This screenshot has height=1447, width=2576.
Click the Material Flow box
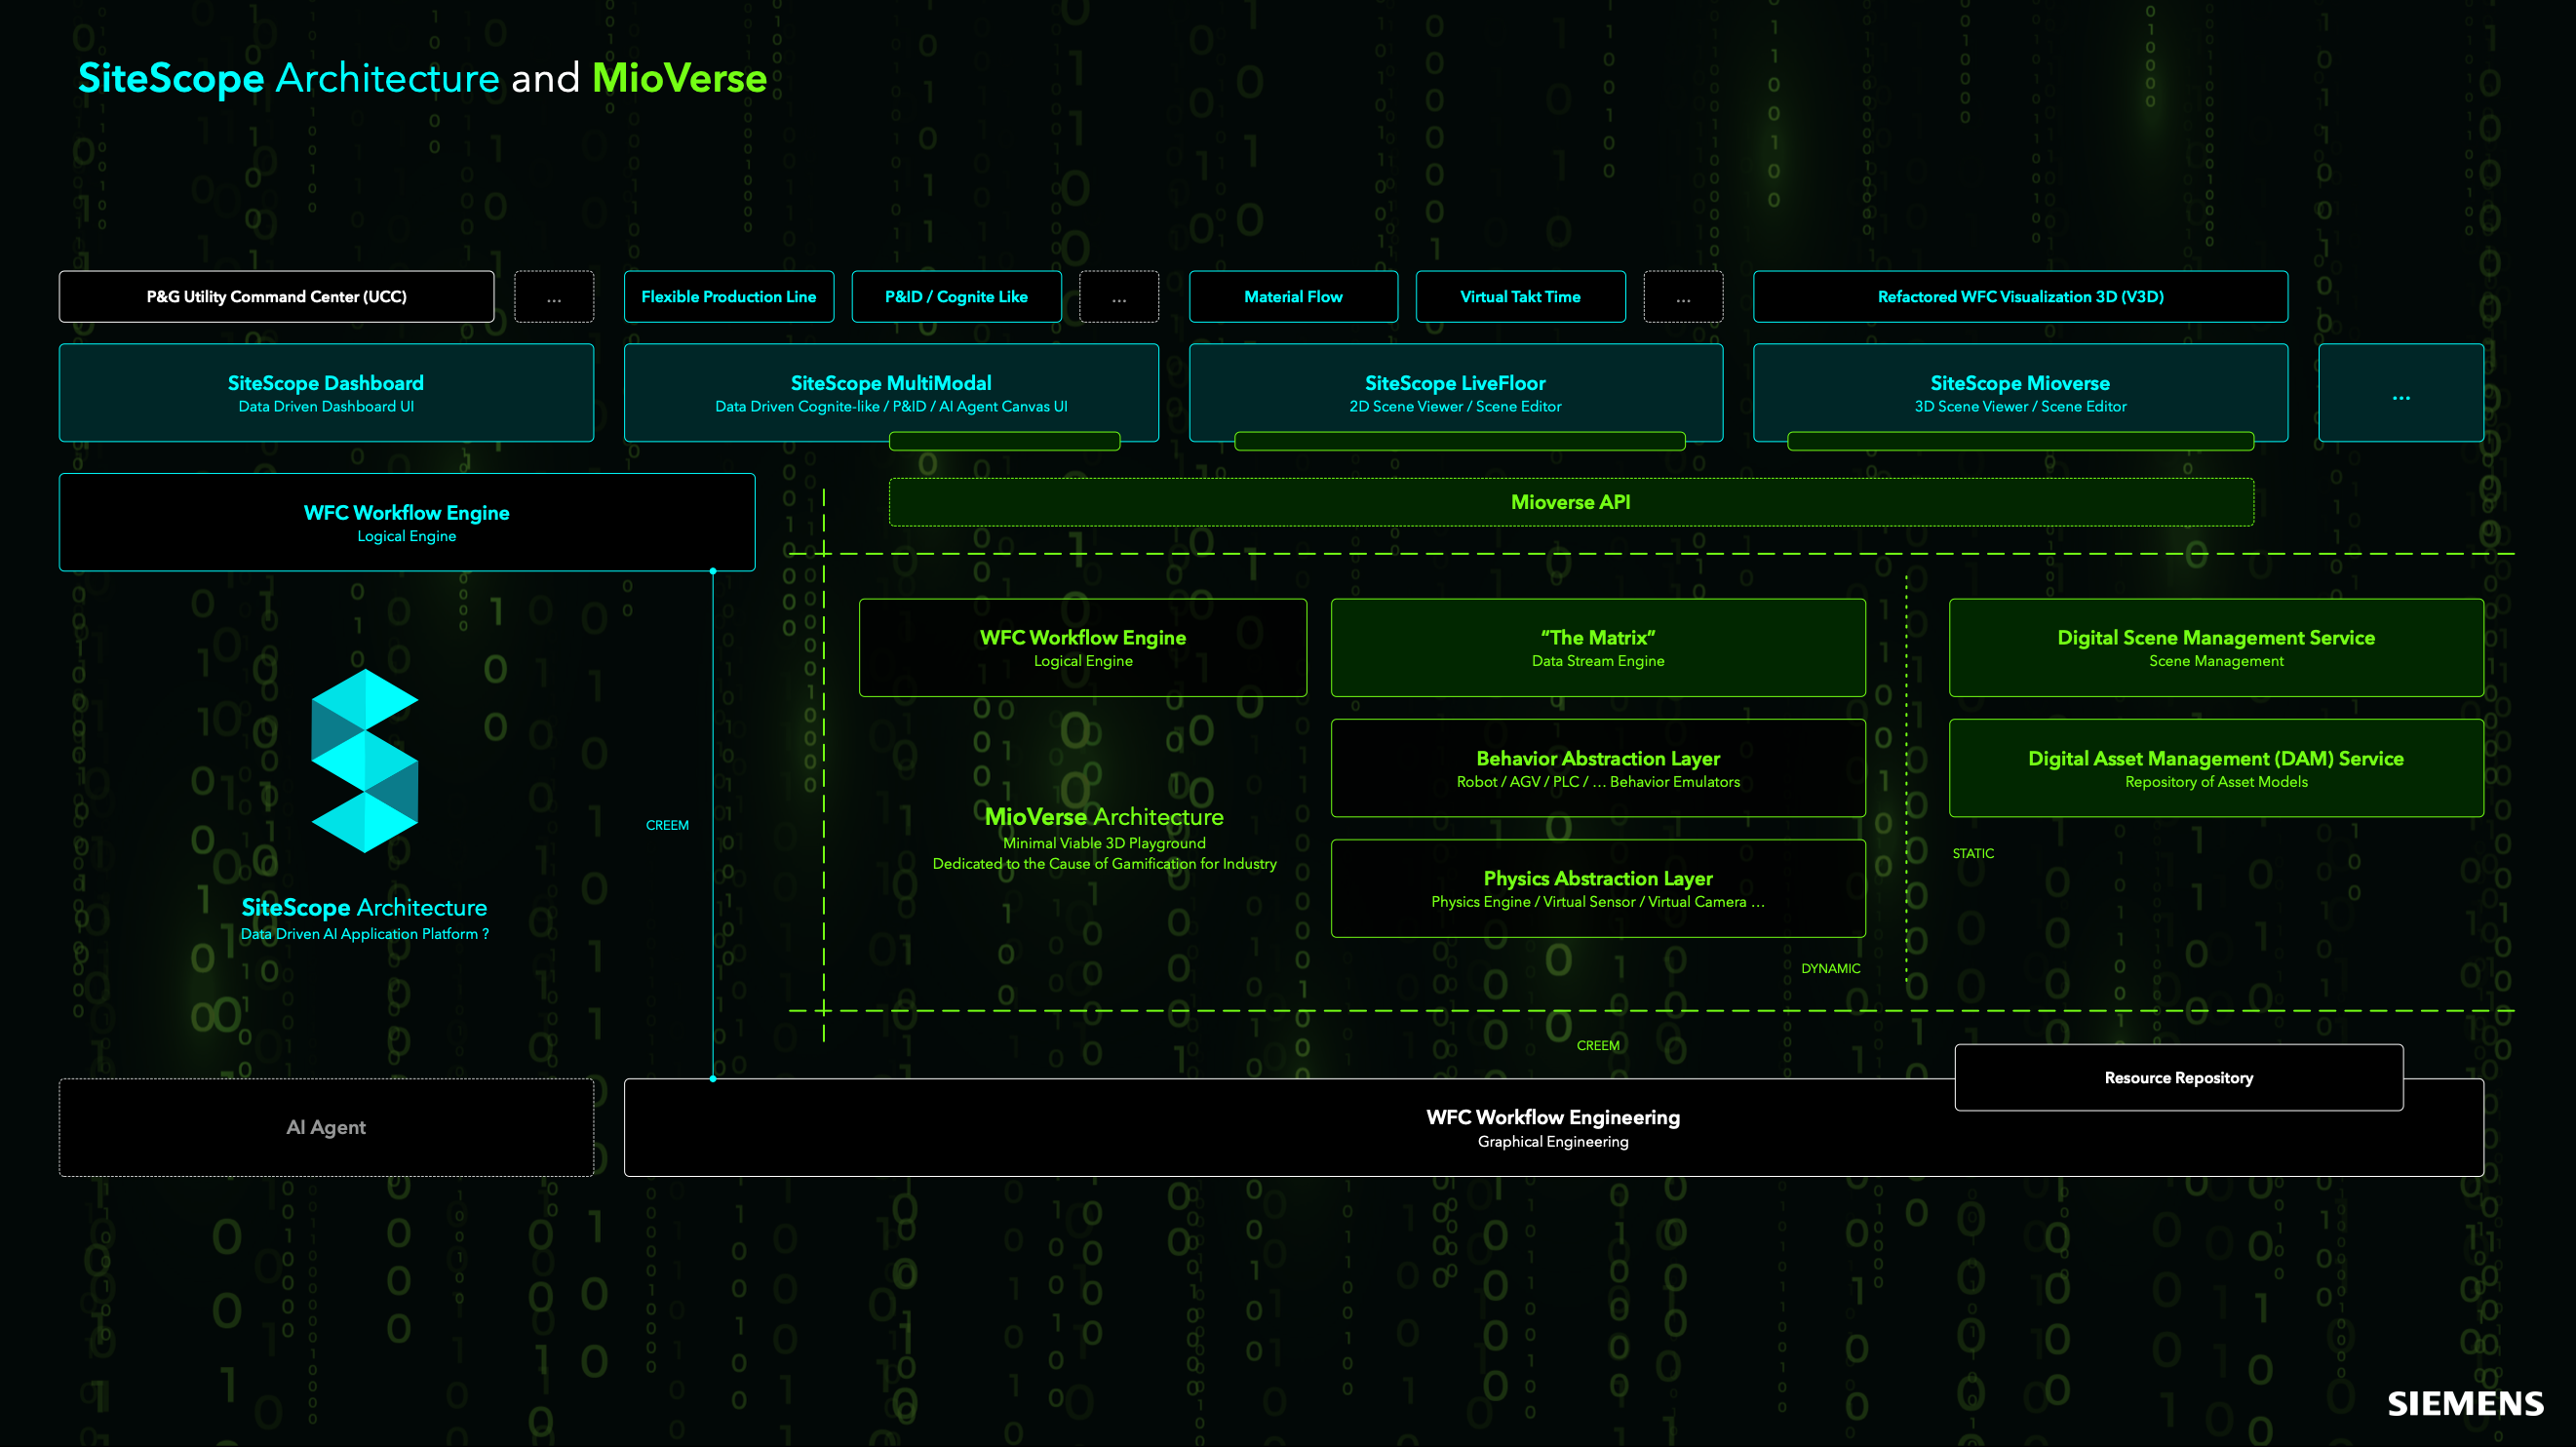pos(1293,297)
